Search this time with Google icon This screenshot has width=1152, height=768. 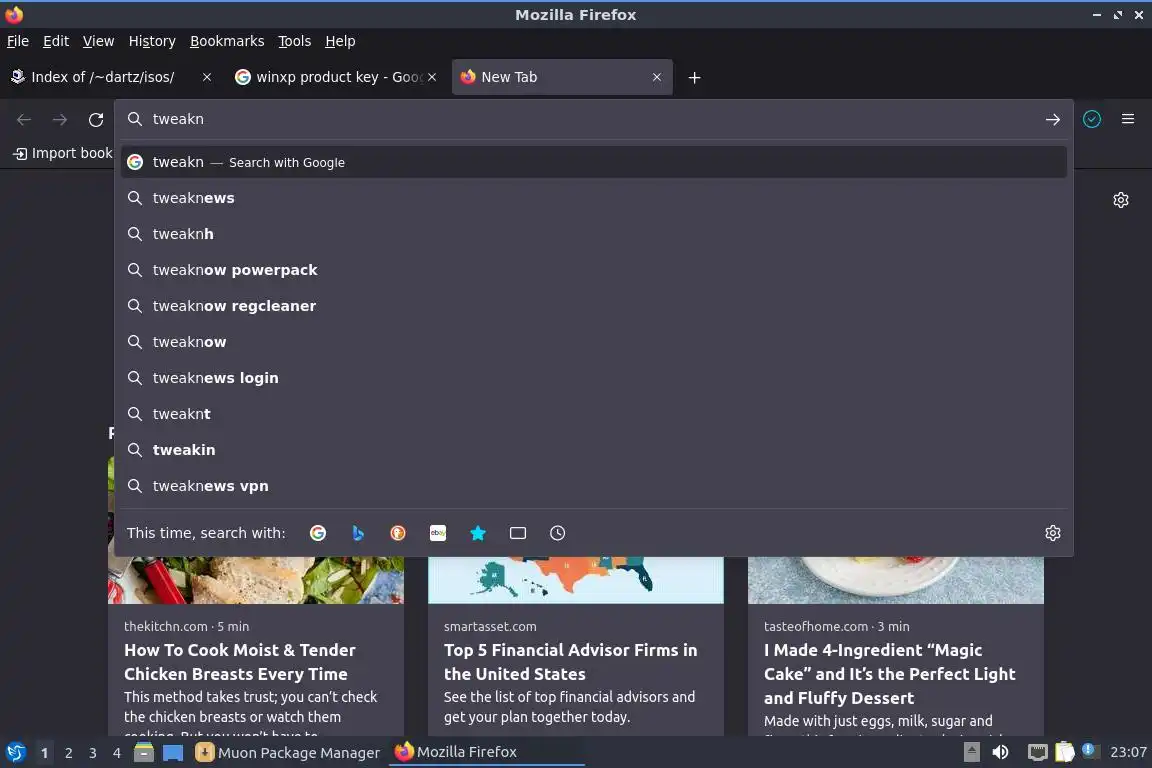point(318,533)
